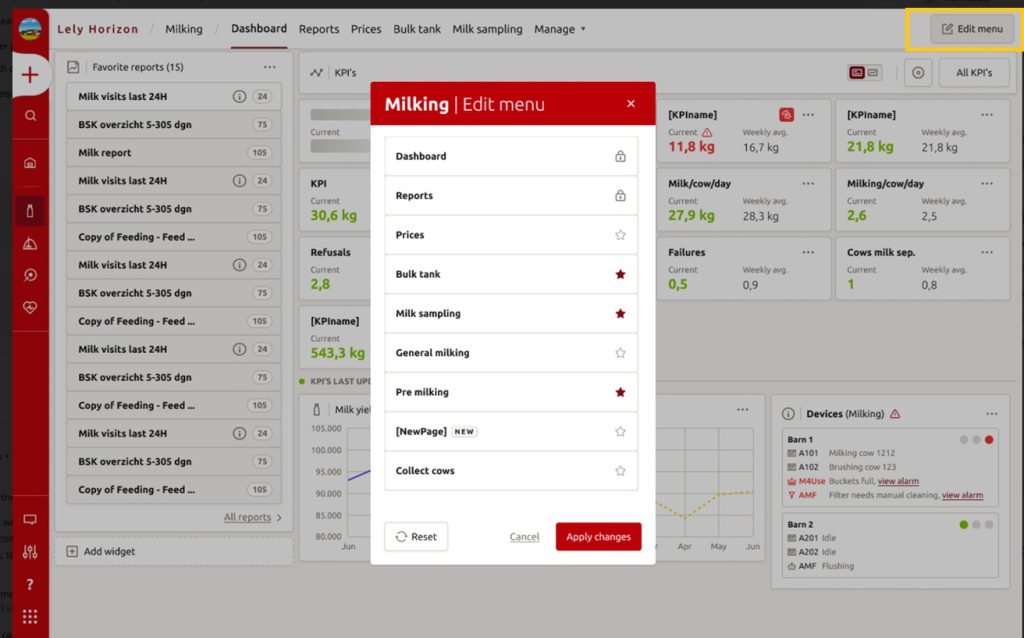This screenshot has width=1024, height=638.
Task: Favorite [NewPage] with its star
Action: tap(620, 431)
